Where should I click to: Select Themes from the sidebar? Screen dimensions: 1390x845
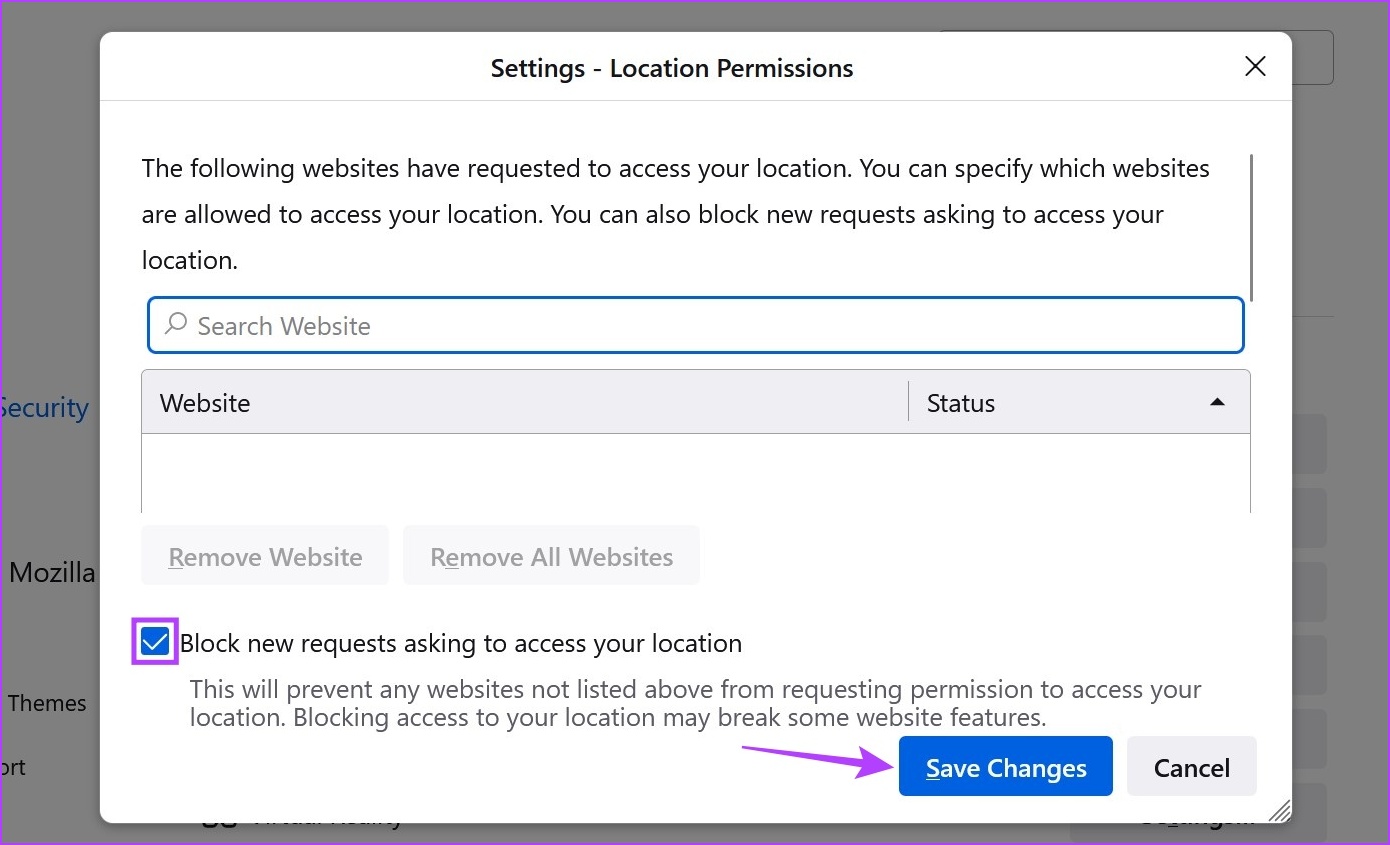coord(46,703)
